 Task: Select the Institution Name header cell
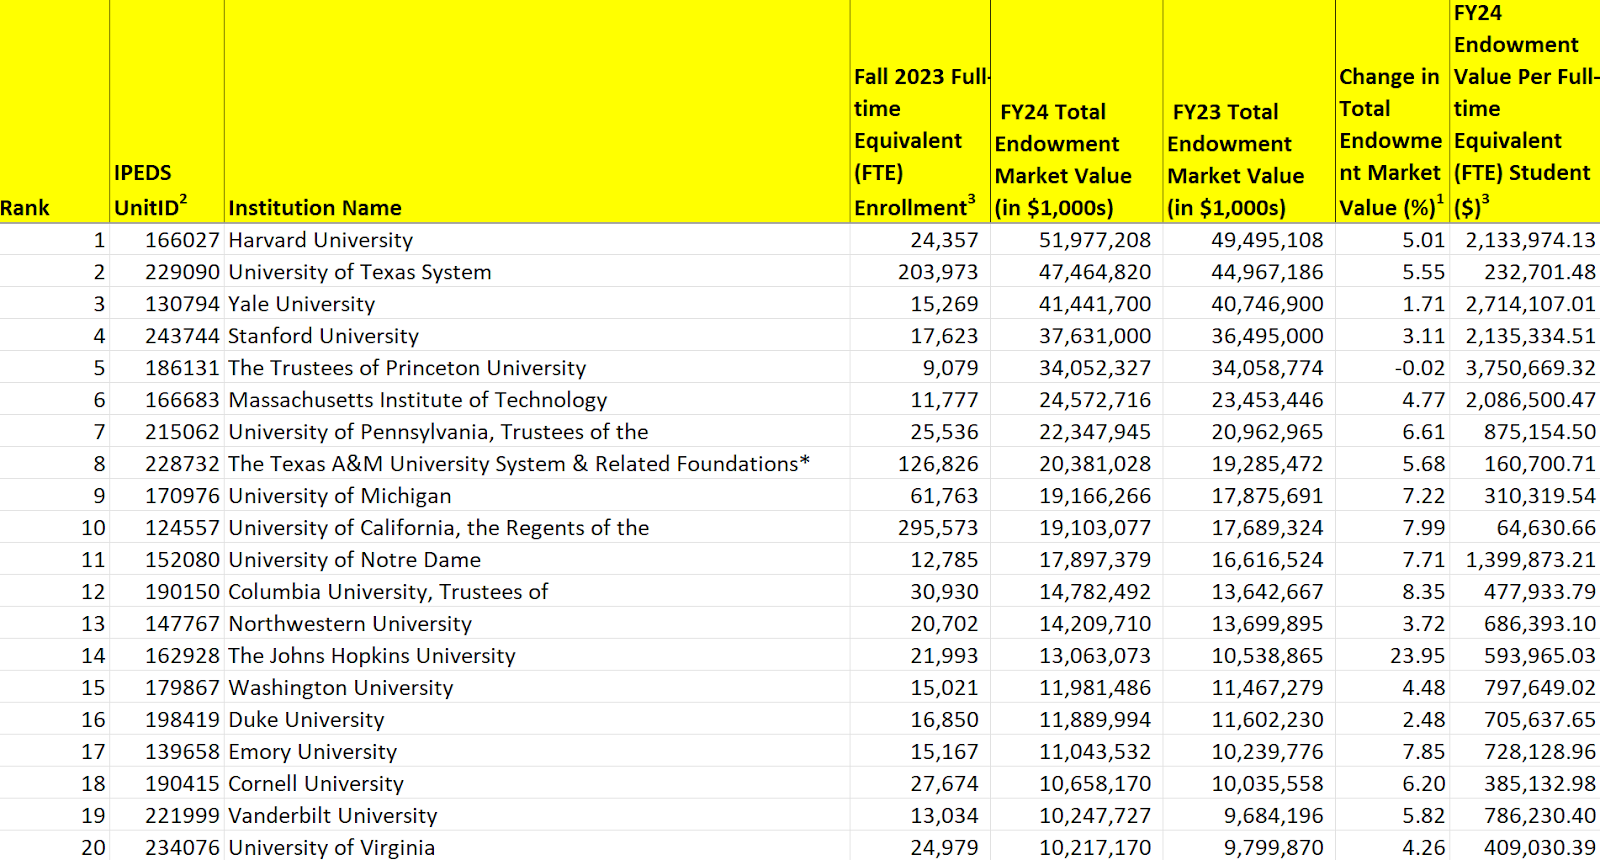point(537,111)
